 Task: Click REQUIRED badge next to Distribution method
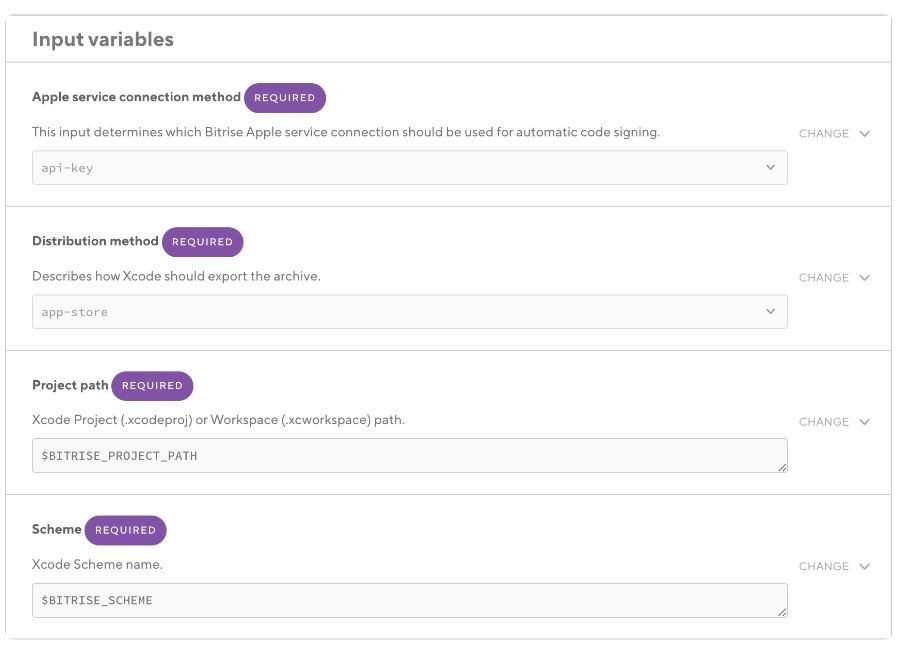tap(202, 242)
